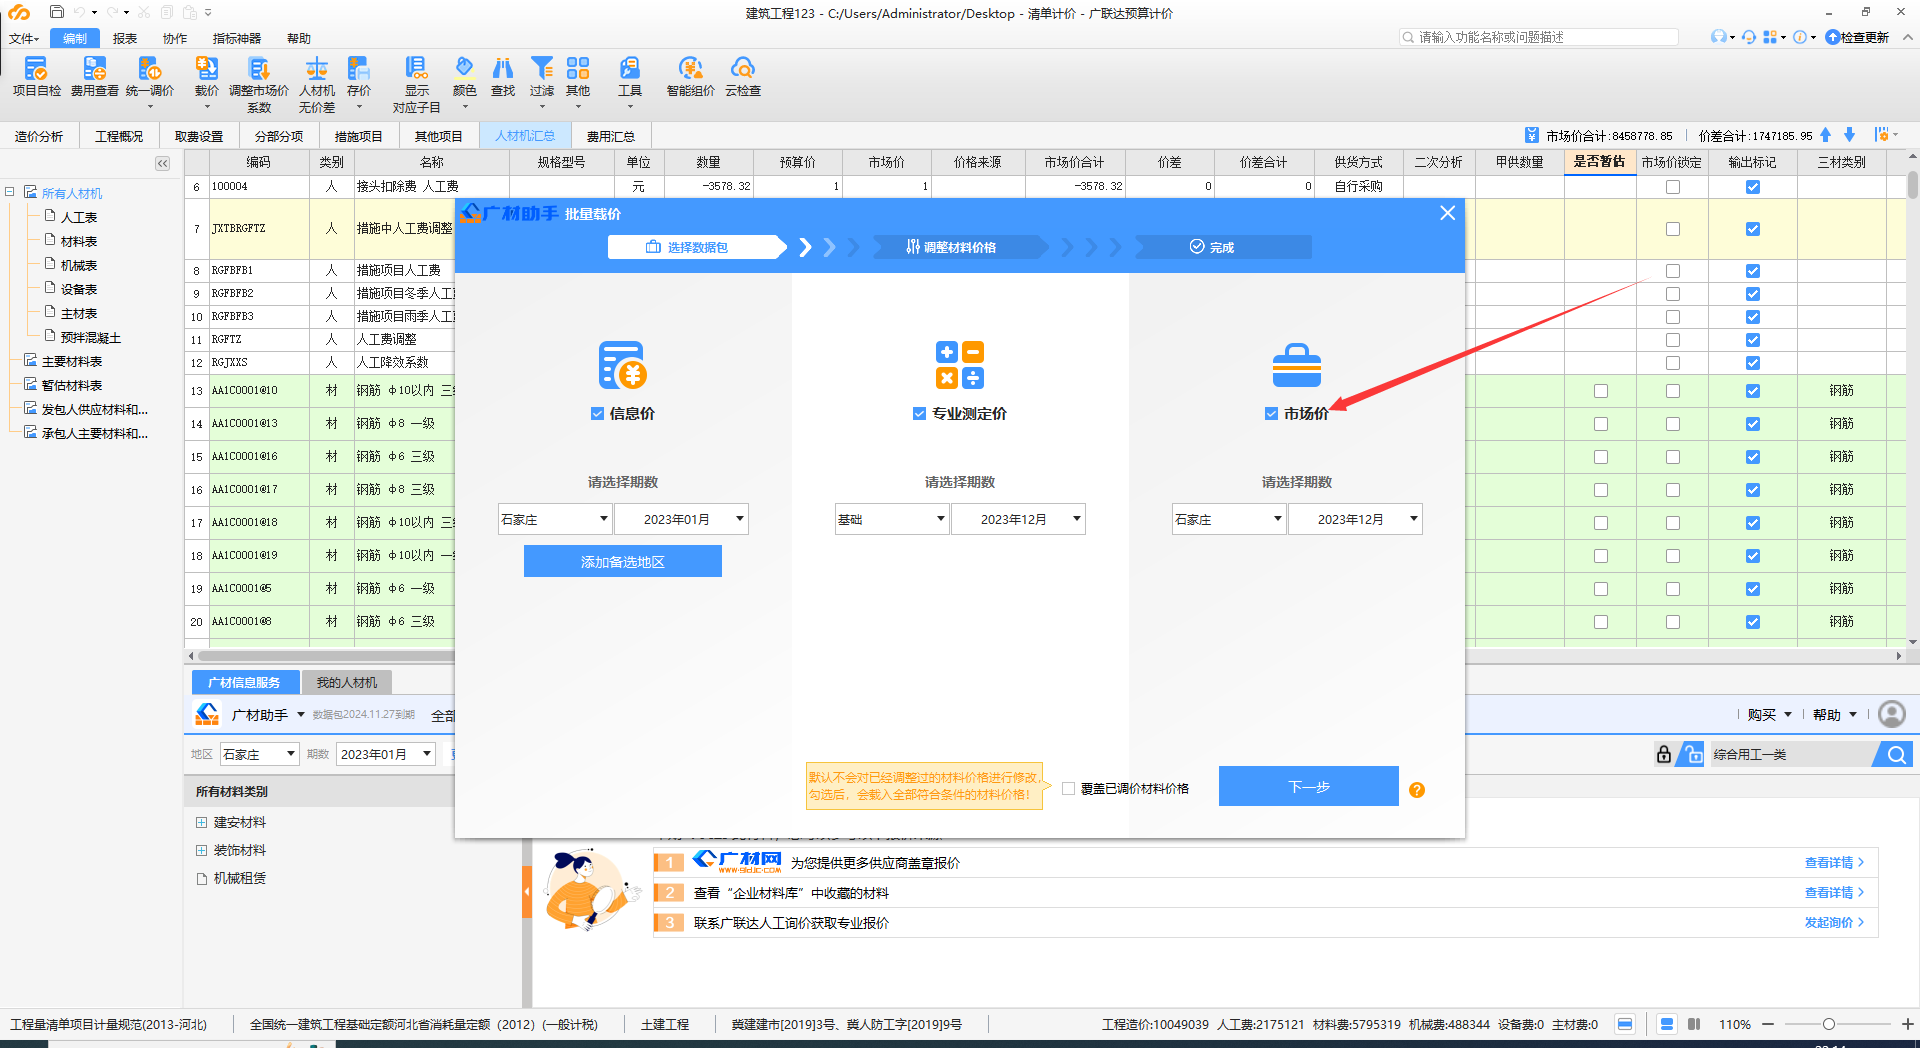
Task: Click the user avatar icon
Action: tap(1892, 714)
